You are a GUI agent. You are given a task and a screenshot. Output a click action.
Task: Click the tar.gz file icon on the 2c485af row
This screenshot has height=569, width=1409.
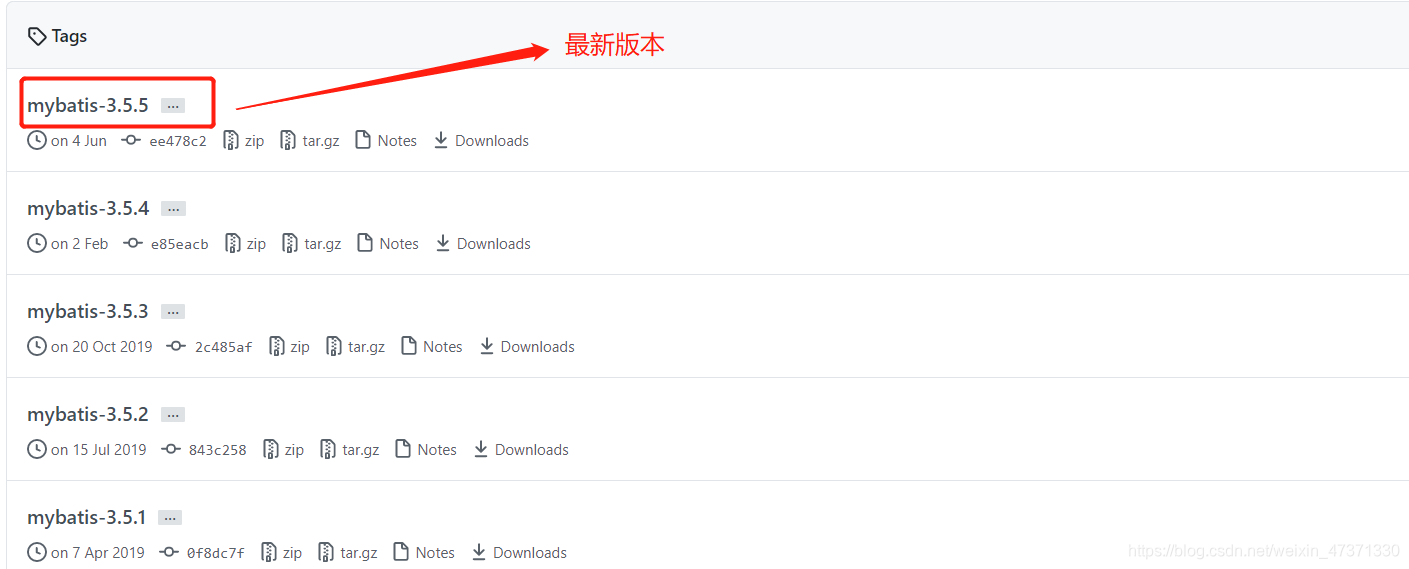pos(335,347)
